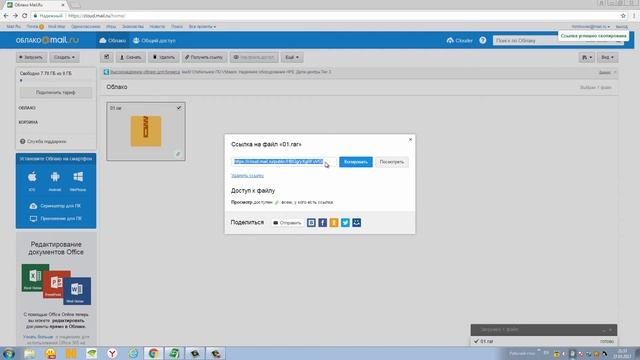
Task: Share via the VKontakte icon
Action: pos(311,222)
